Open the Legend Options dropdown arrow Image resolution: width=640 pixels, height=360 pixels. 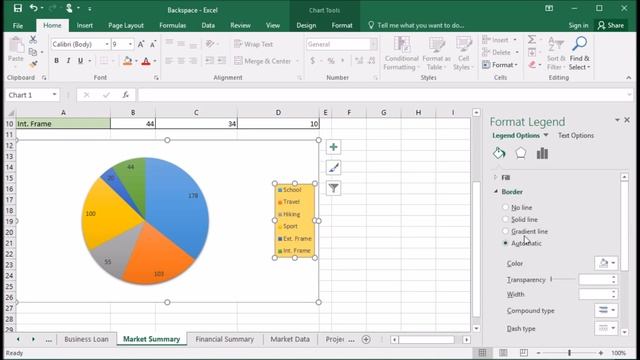tap(546, 135)
